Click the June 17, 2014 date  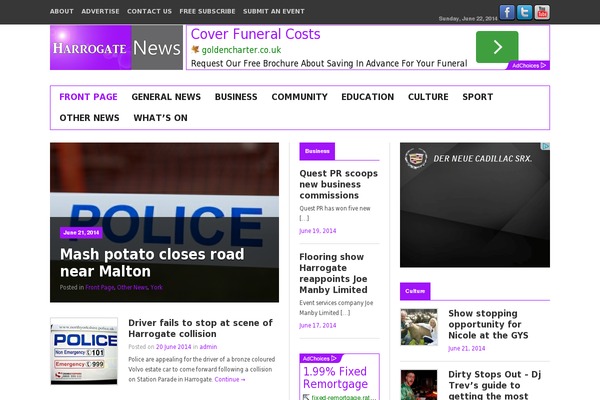tap(318, 325)
